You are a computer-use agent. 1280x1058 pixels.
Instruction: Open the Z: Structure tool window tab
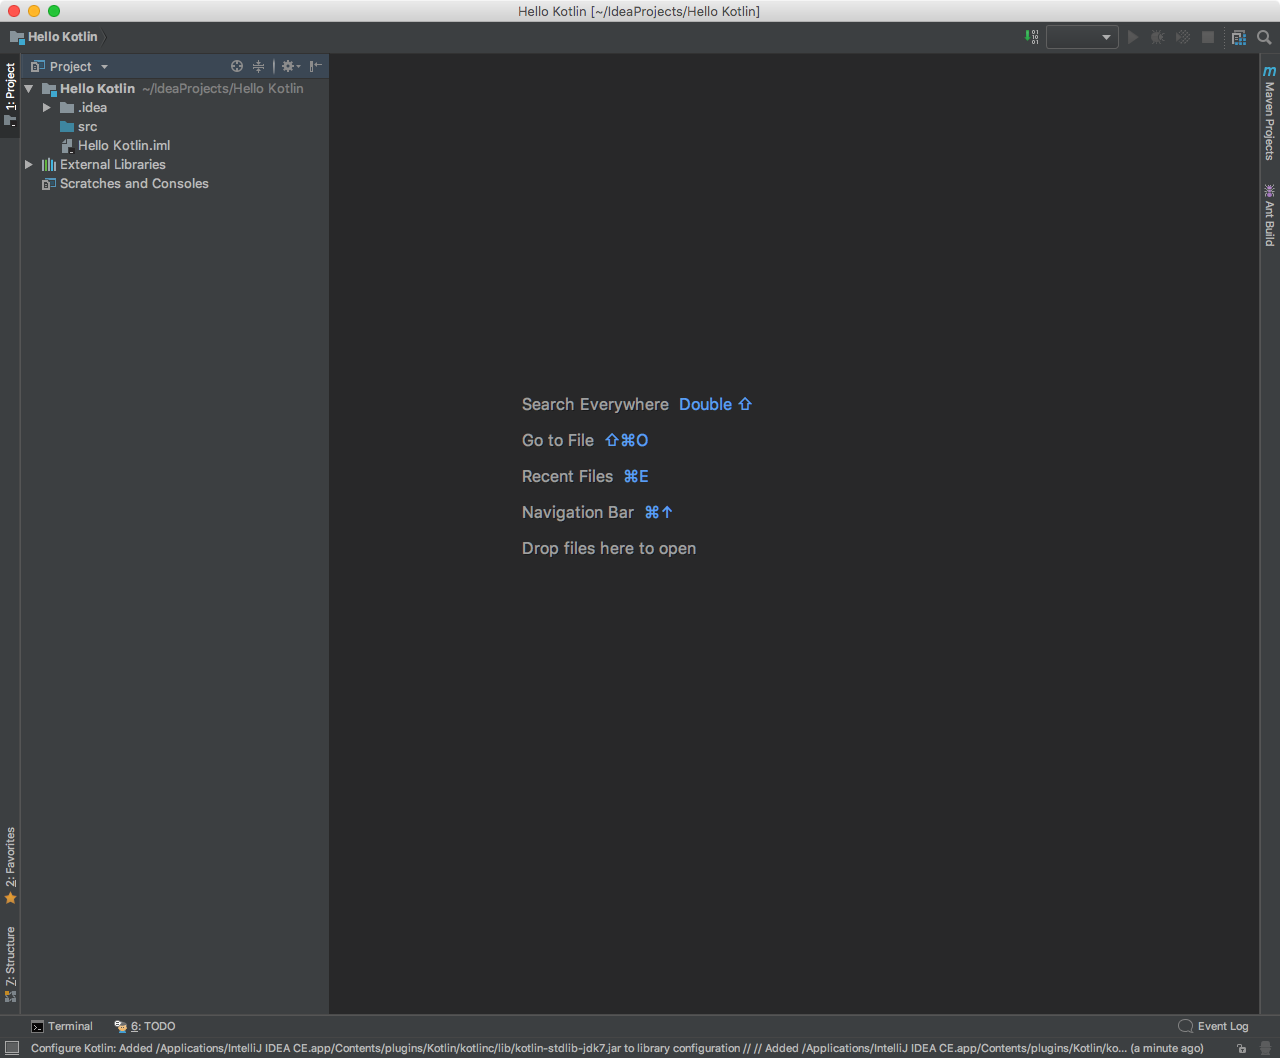pyautogui.click(x=10, y=964)
